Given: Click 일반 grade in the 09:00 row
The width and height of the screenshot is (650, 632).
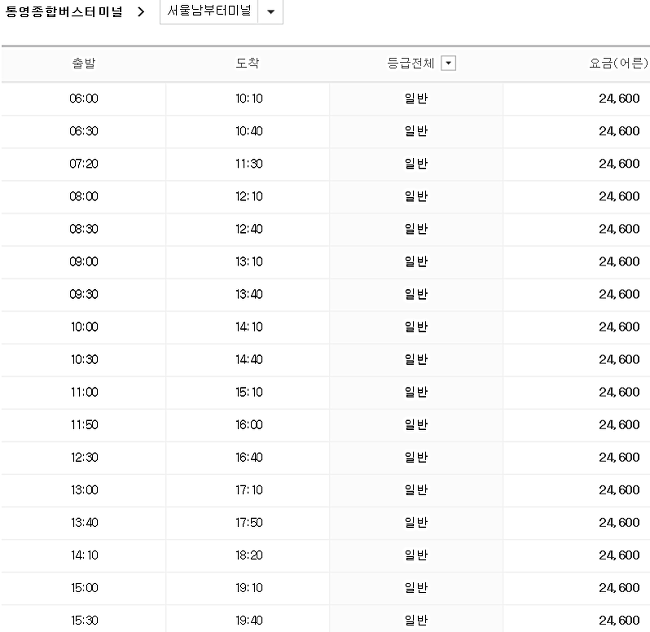Looking at the screenshot, I should click(x=416, y=262).
